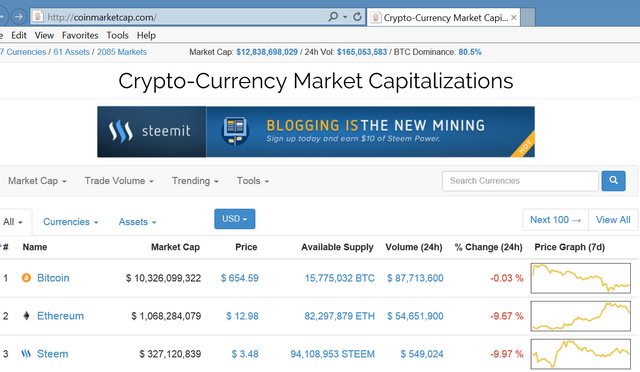Select the Crypto-Currency Market Capi... browser tab

[x=443, y=18]
